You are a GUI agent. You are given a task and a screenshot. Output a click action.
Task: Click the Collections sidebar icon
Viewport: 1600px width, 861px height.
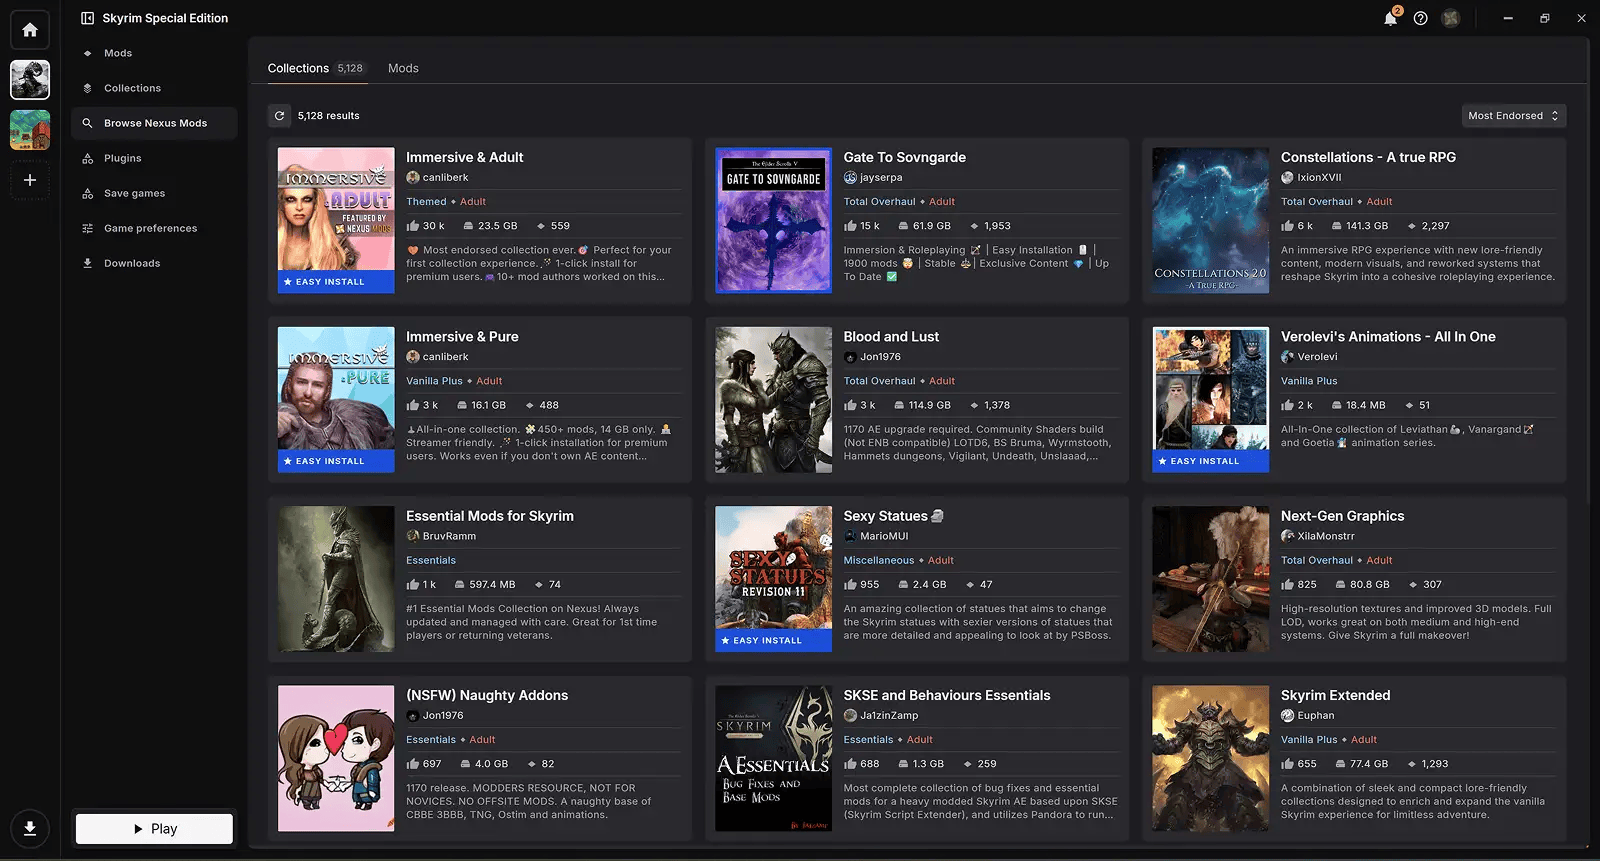pos(87,88)
